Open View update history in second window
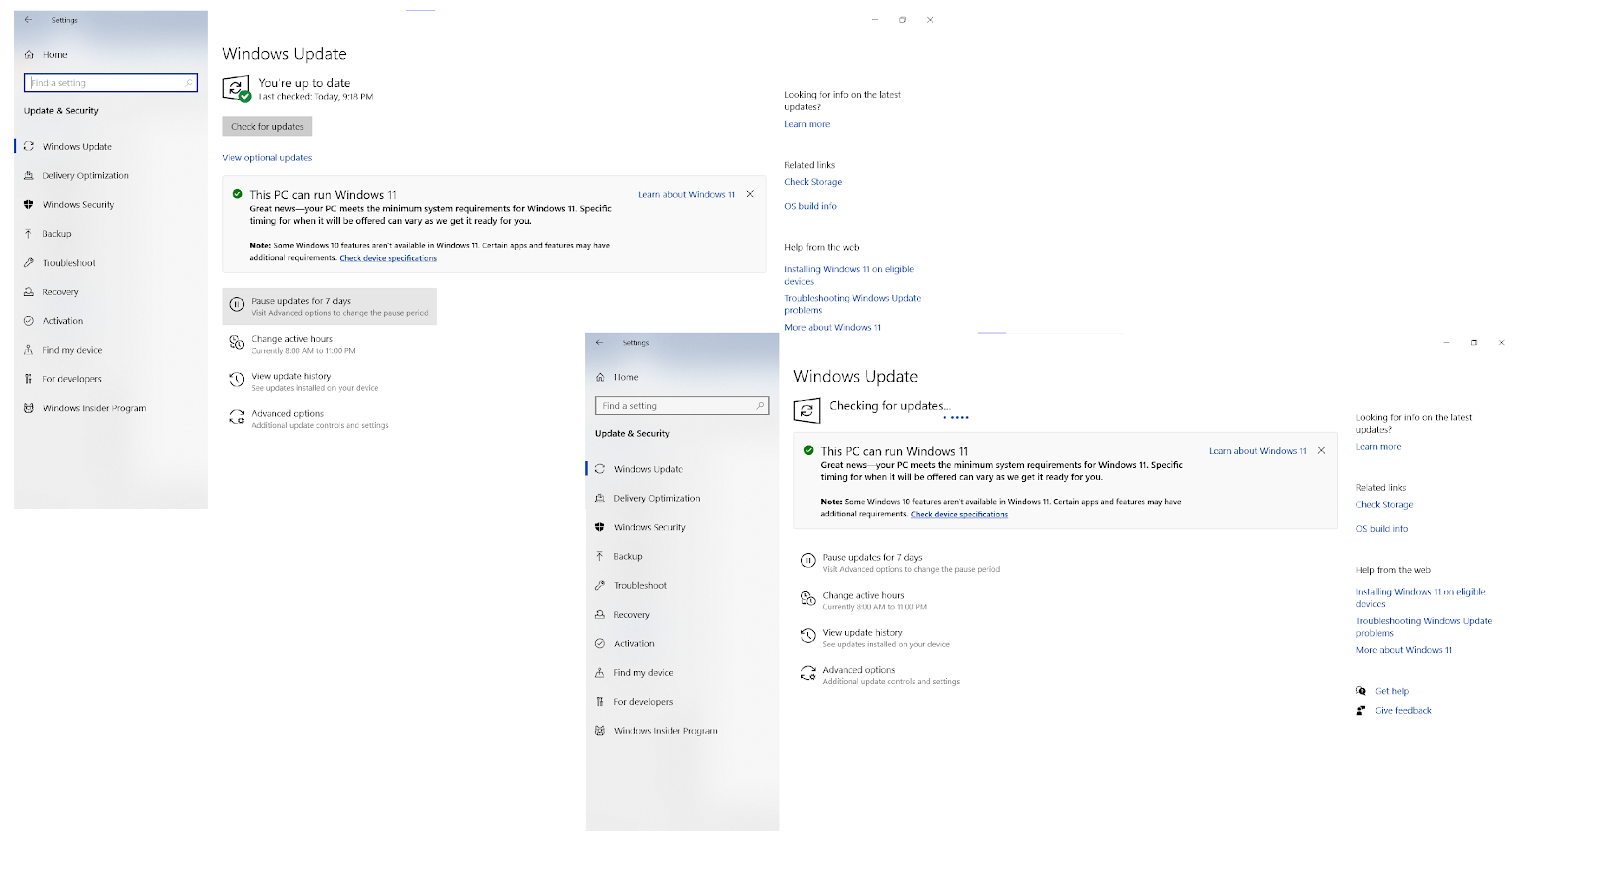1600x875 pixels. [885, 638]
